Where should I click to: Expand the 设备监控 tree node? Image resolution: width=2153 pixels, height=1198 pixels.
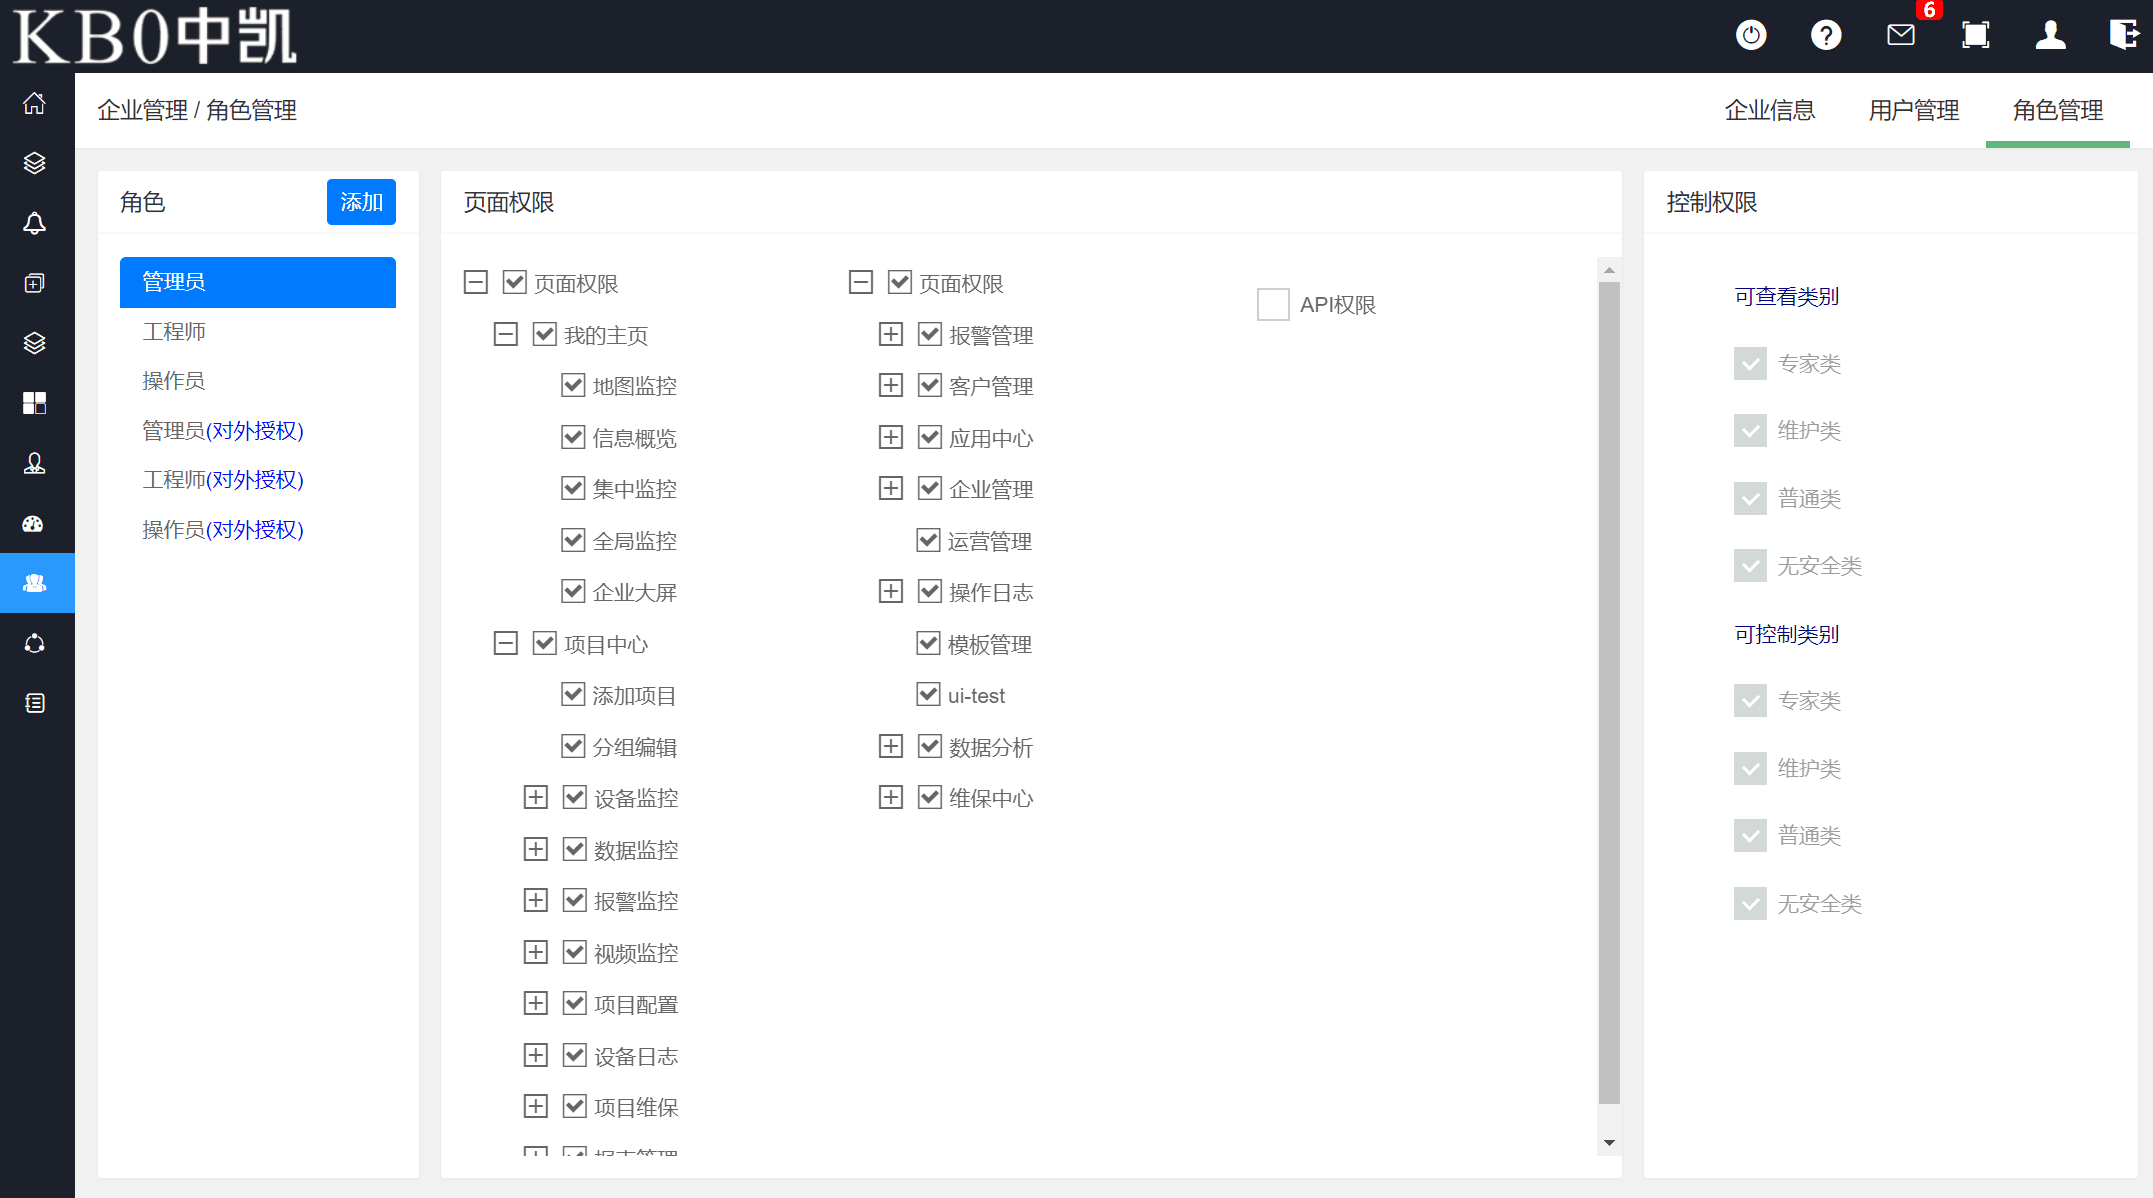tap(536, 797)
